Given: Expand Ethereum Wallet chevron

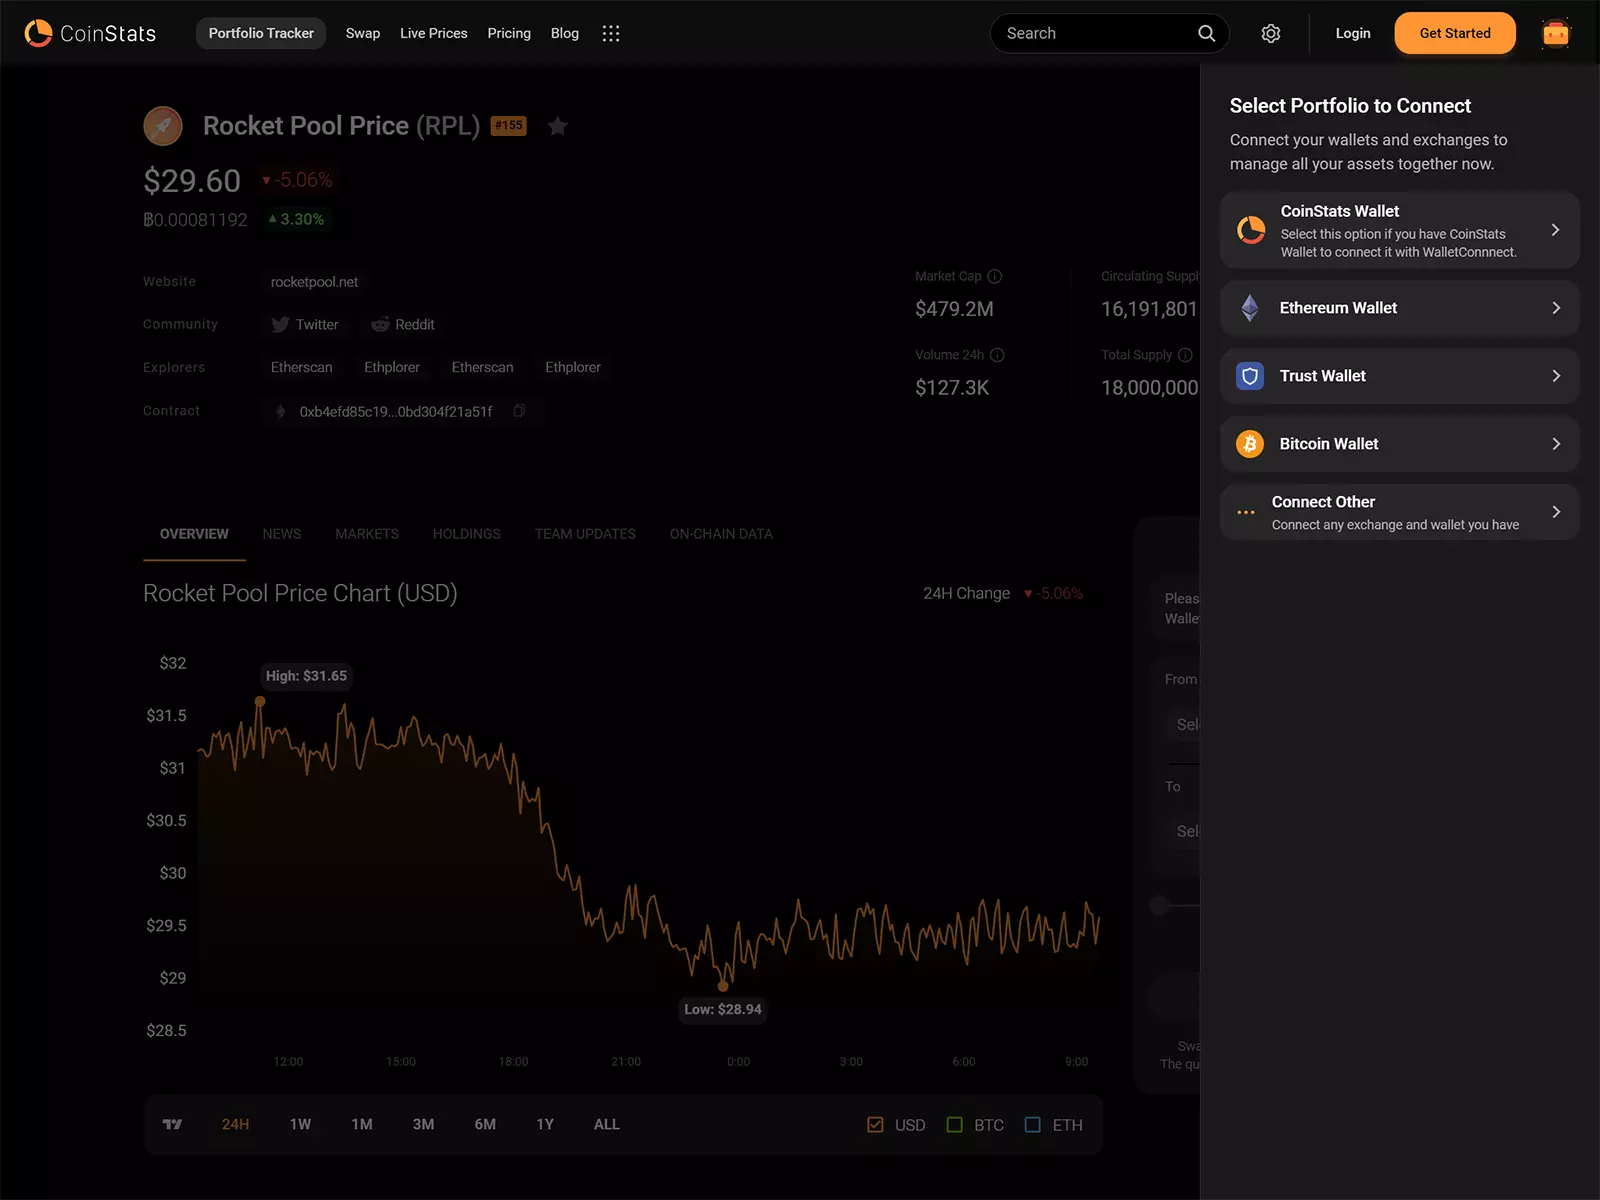Looking at the screenshot, I should (1556, 308).
